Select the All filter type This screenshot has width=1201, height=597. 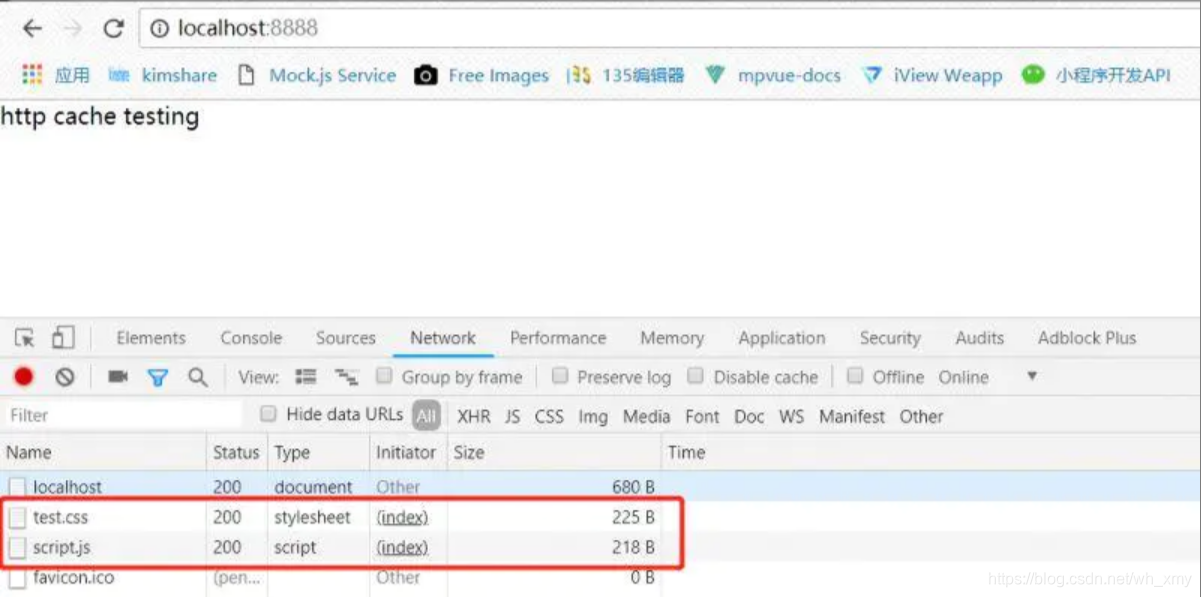tap(427, 416)
